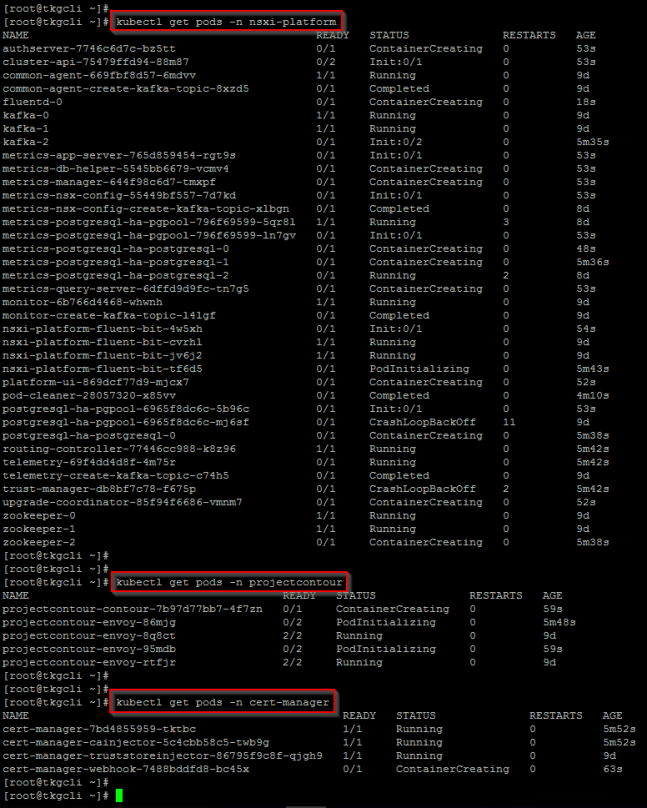The height and width of the screenshot is (808, 647).
Task: Click pod nsxi-platform-fluent-bit-cvrhl
Action: (103, 342)
